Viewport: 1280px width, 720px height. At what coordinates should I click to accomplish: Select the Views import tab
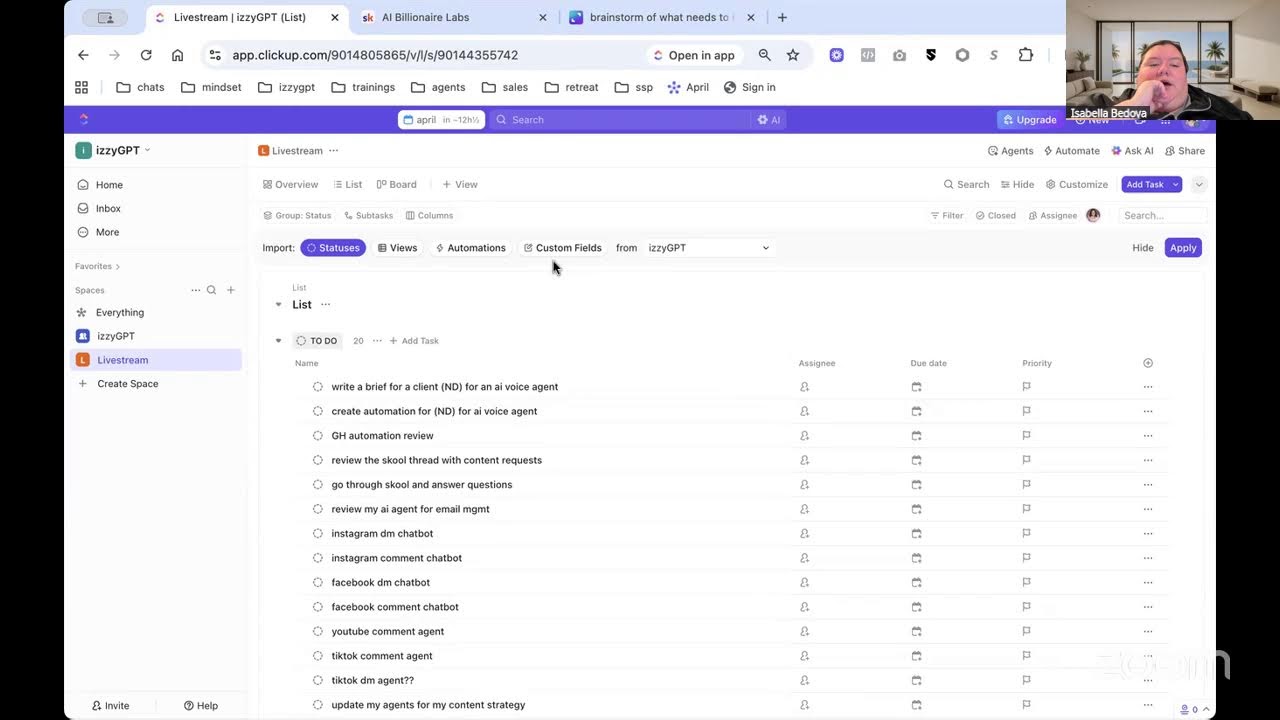pyautogui.click(x=397, y=248)
